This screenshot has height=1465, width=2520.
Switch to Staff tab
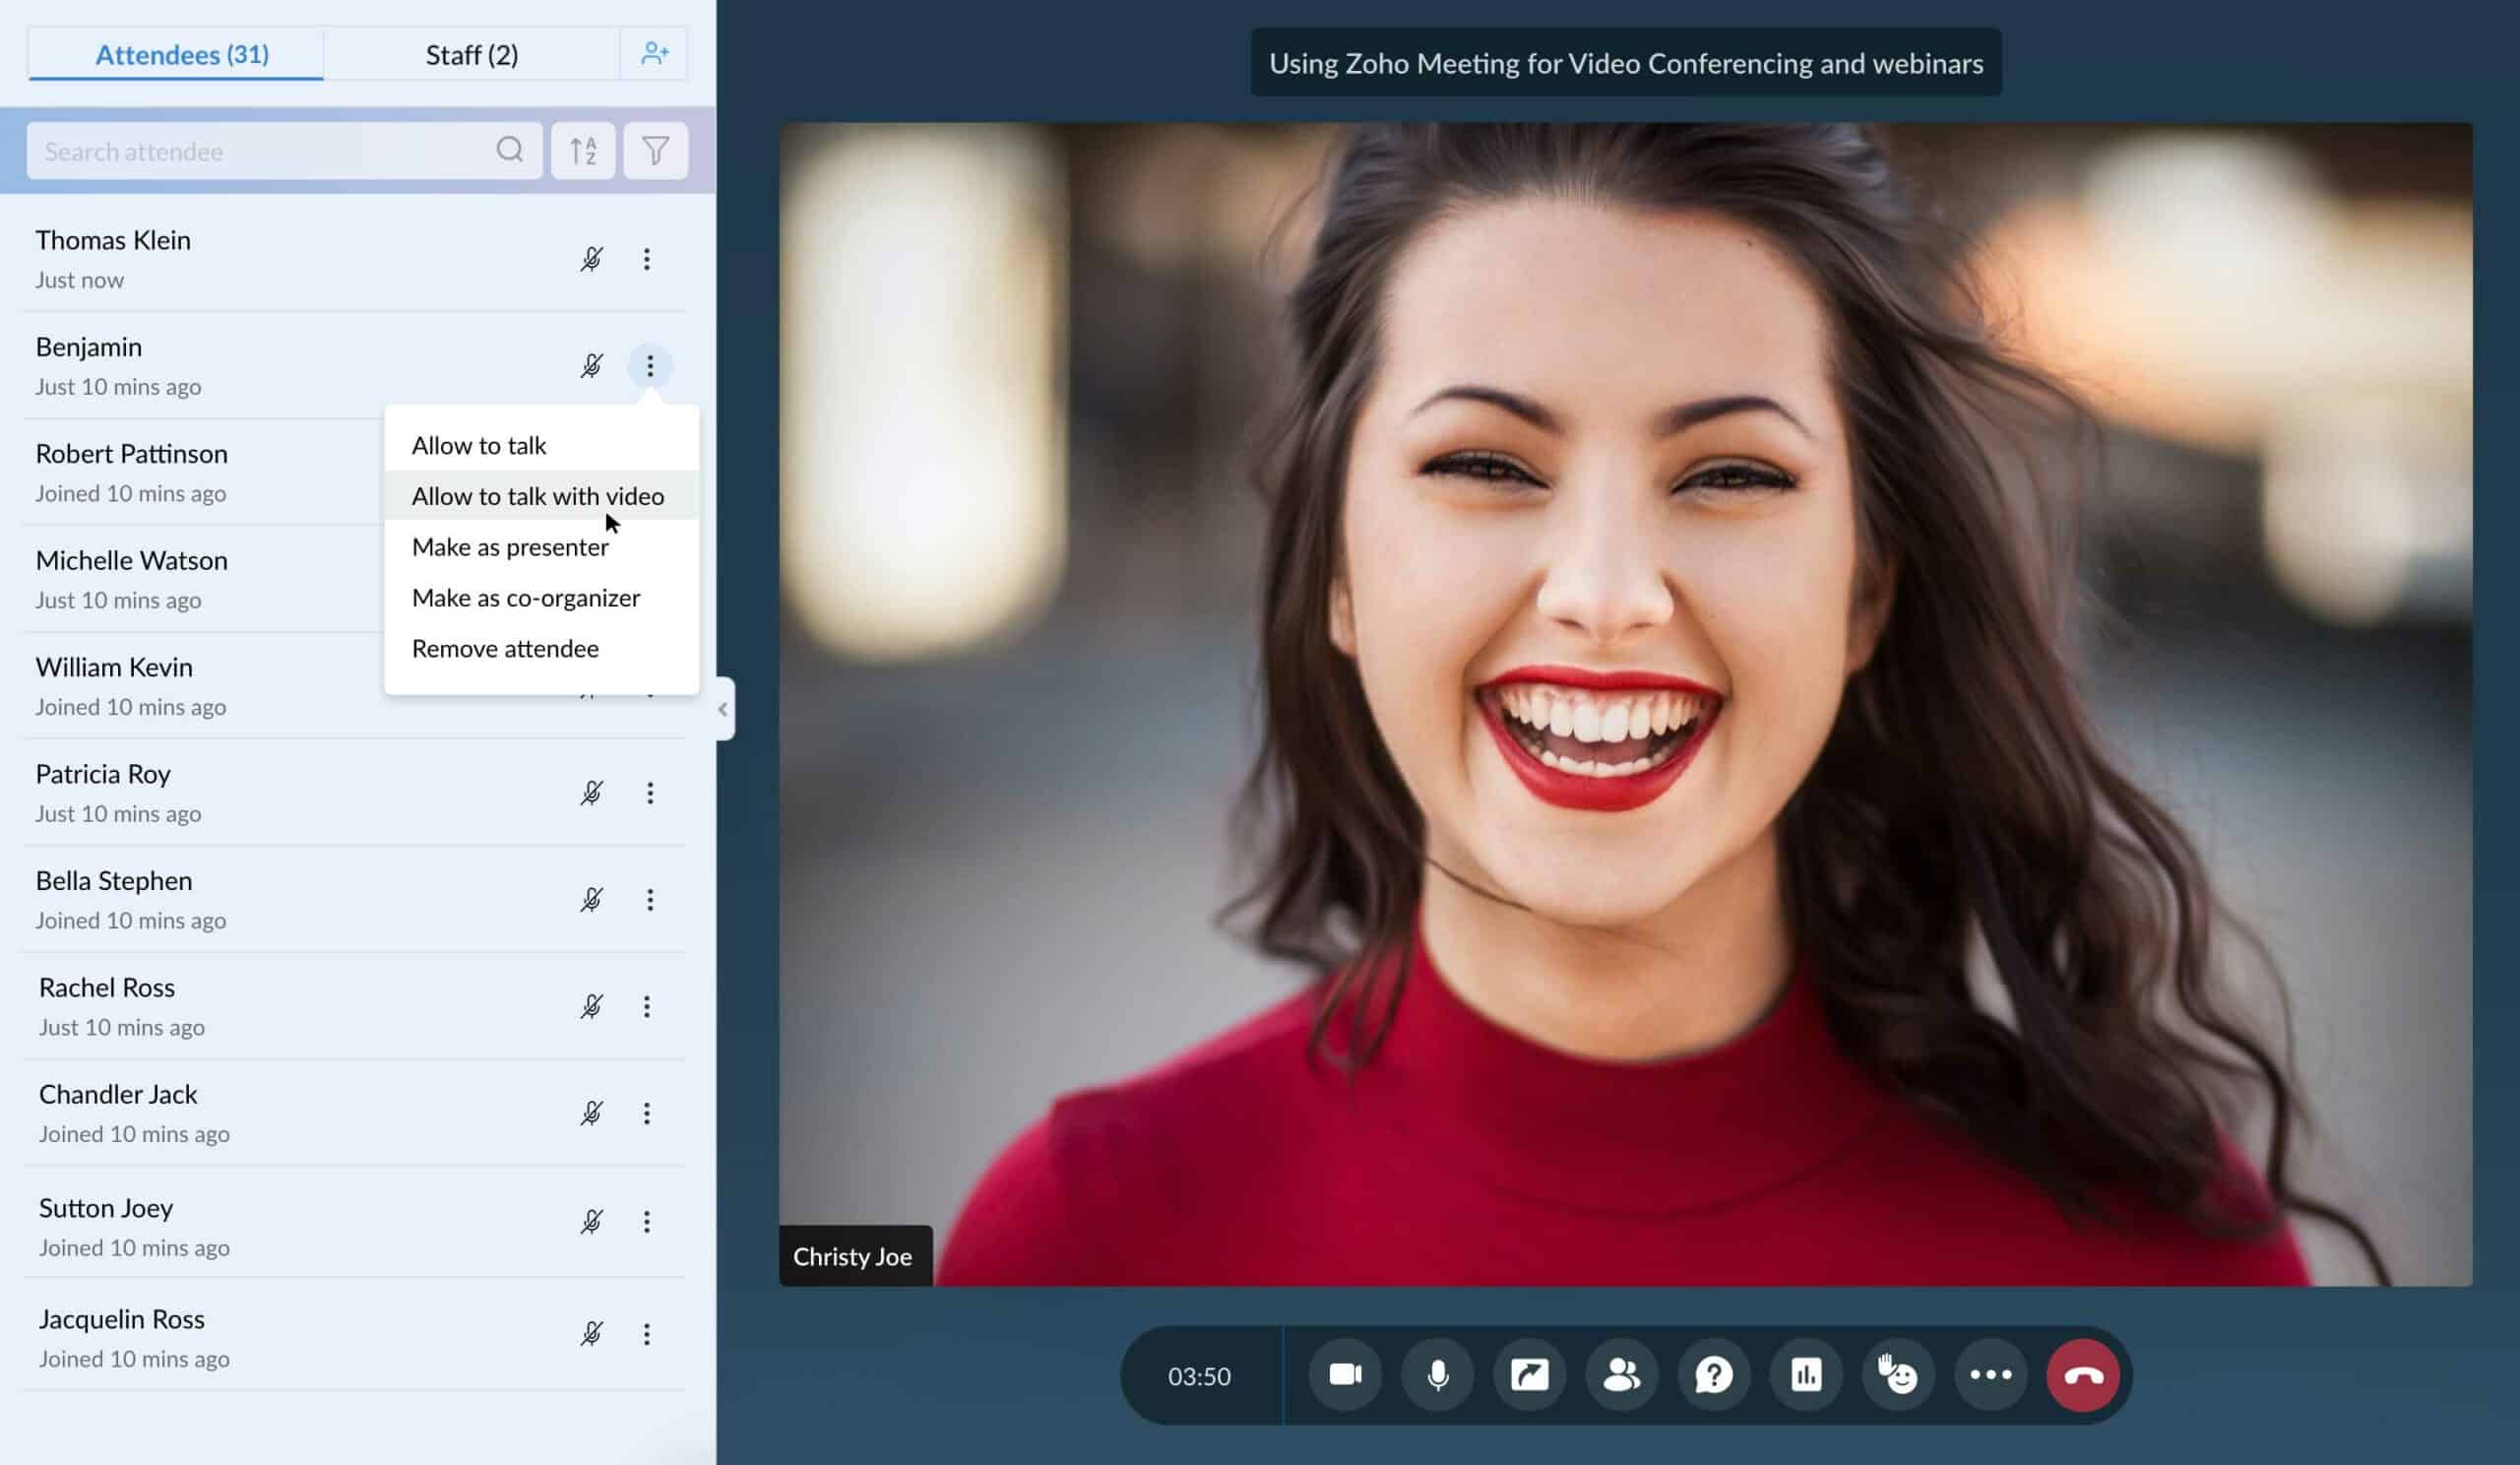(471, 54)
